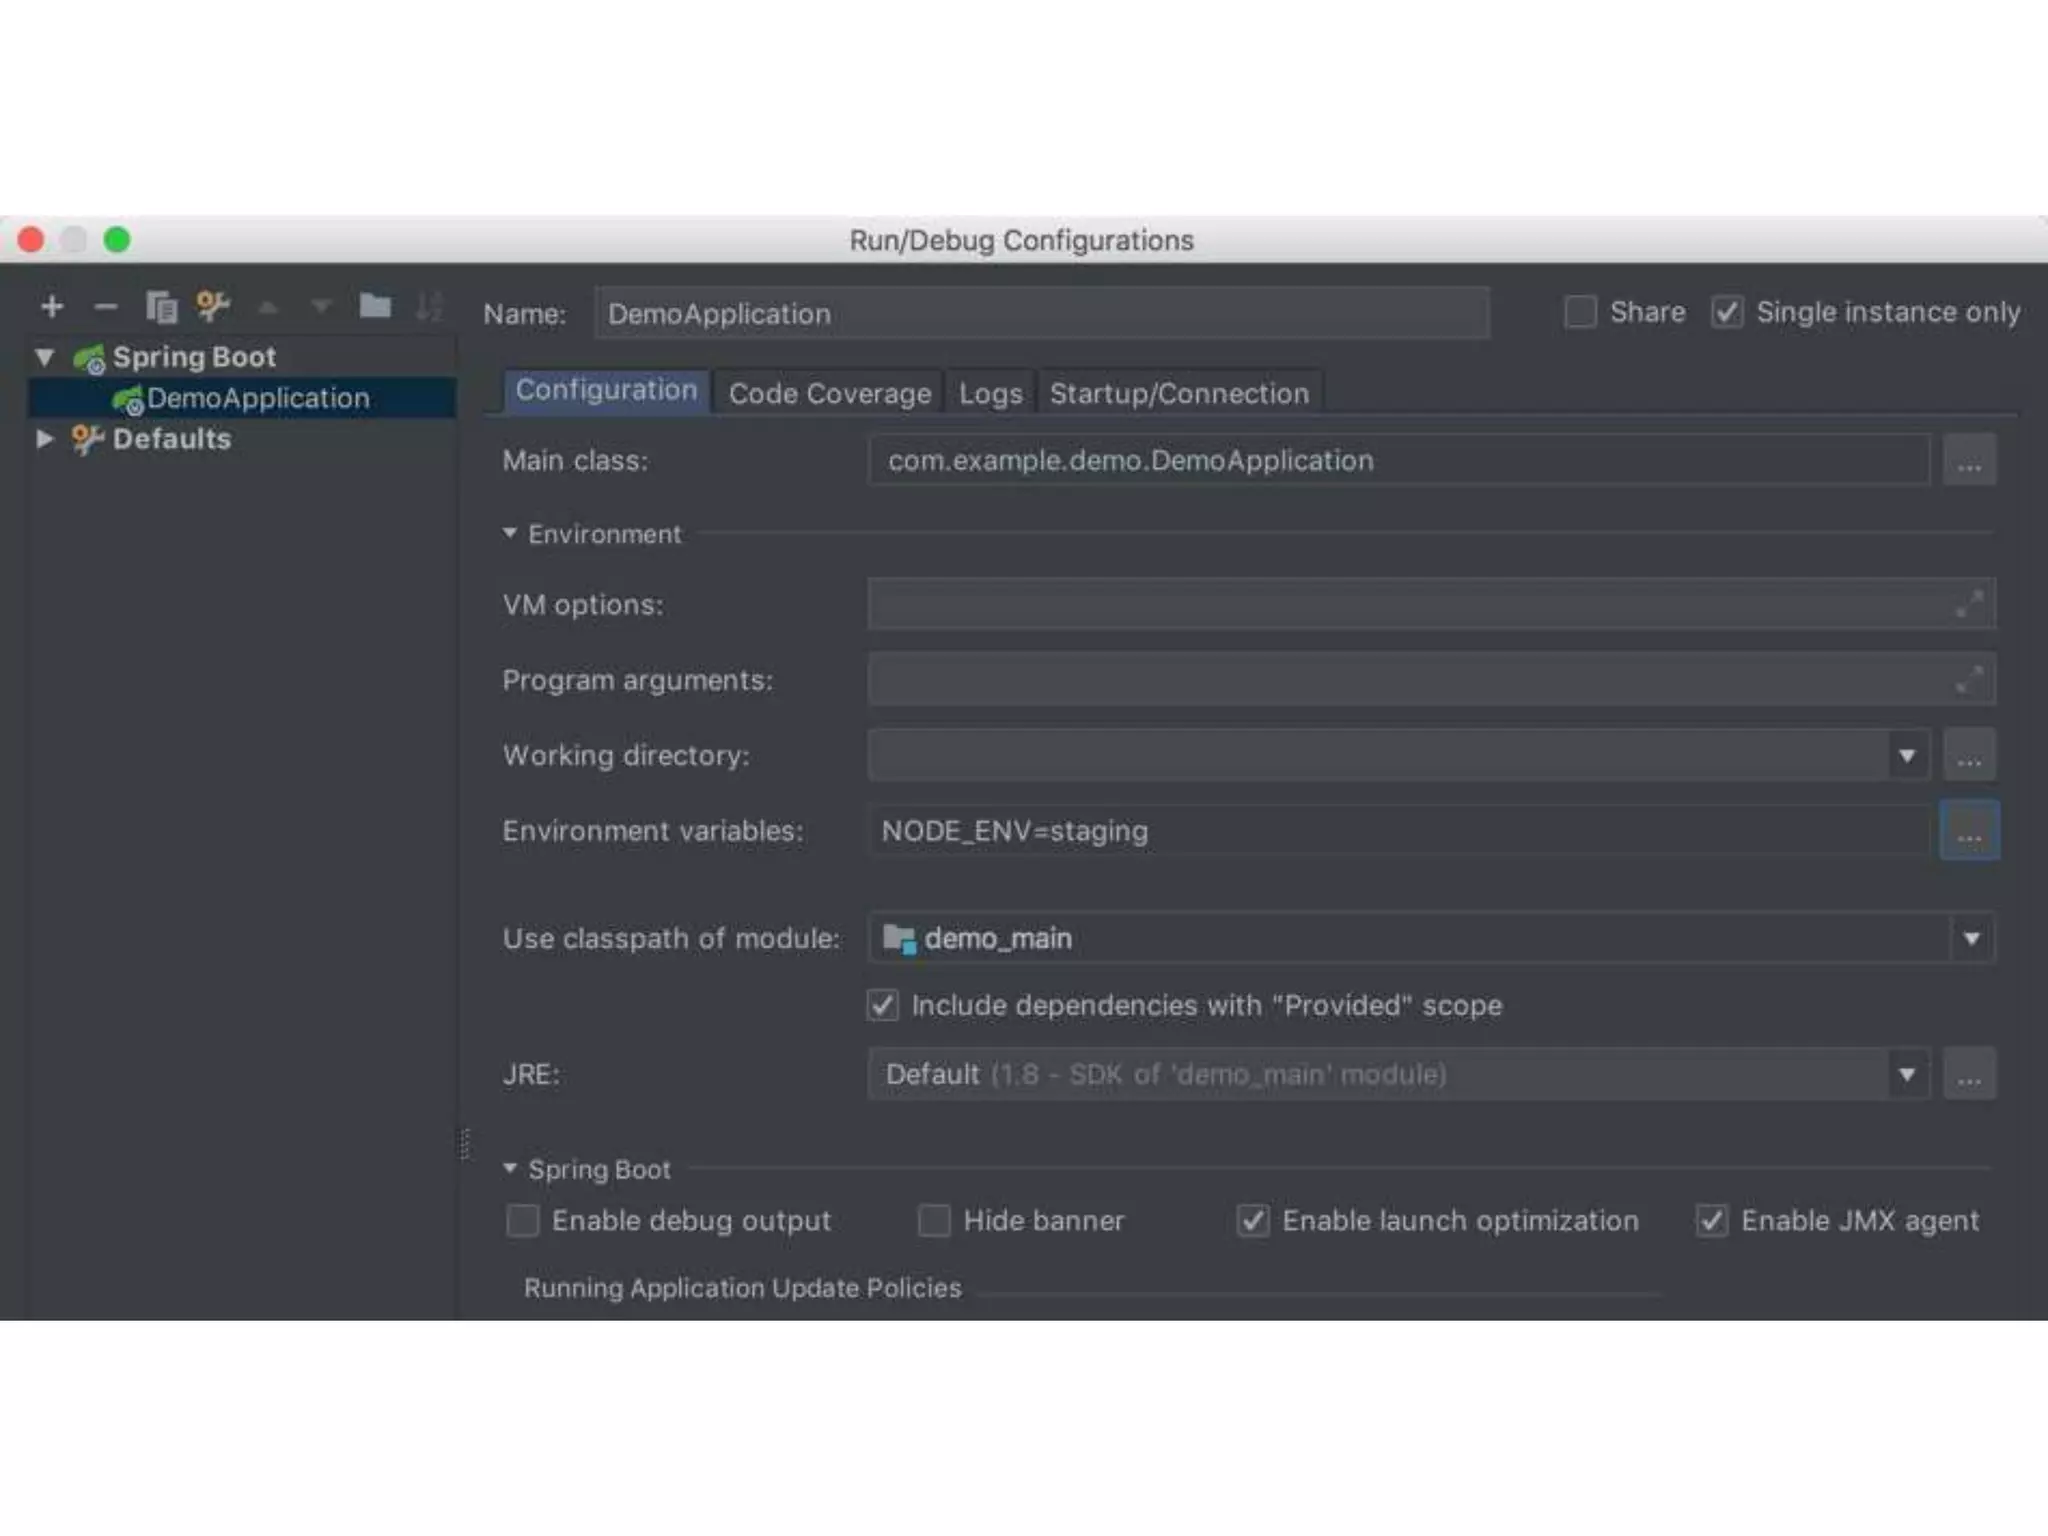2048x1536 pixels.
Task: Switch to the Code Coverage tab
Action: point(829,393)
